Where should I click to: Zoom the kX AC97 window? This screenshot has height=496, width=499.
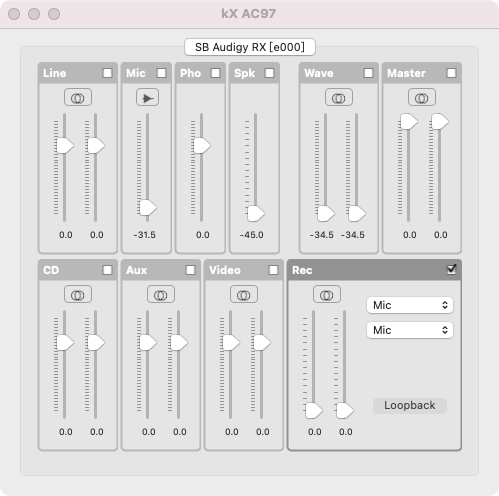(54, 14)
